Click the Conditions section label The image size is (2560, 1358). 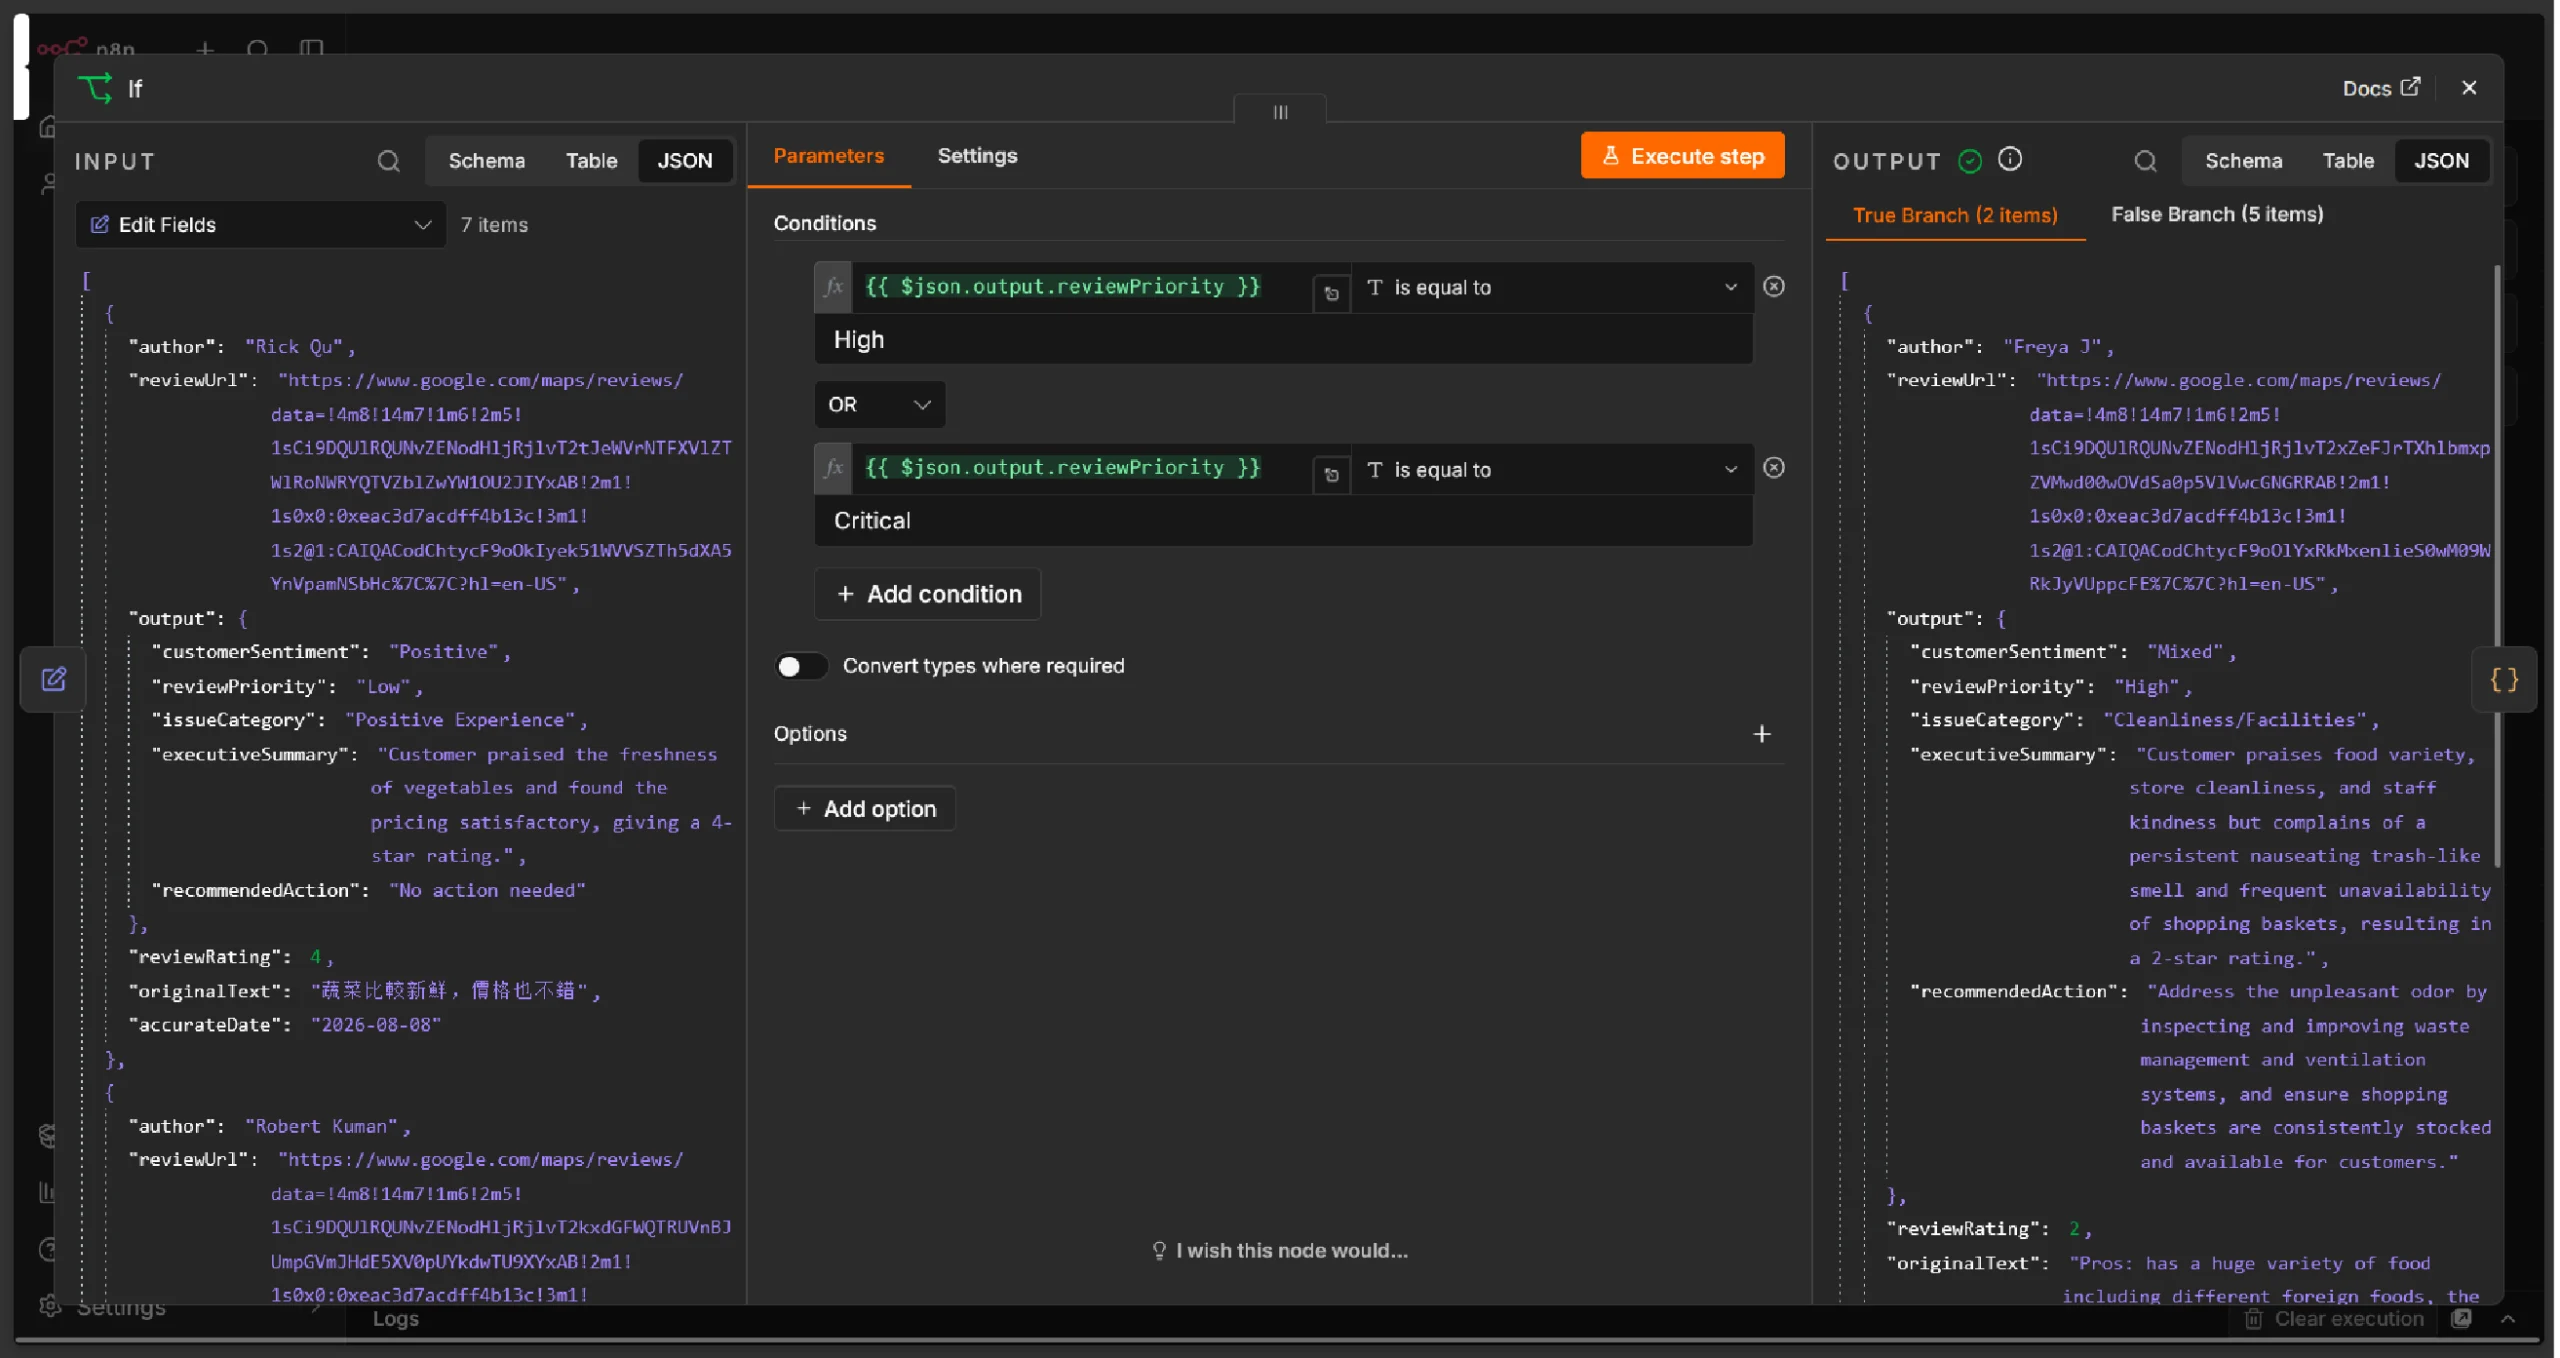[824, 223]
